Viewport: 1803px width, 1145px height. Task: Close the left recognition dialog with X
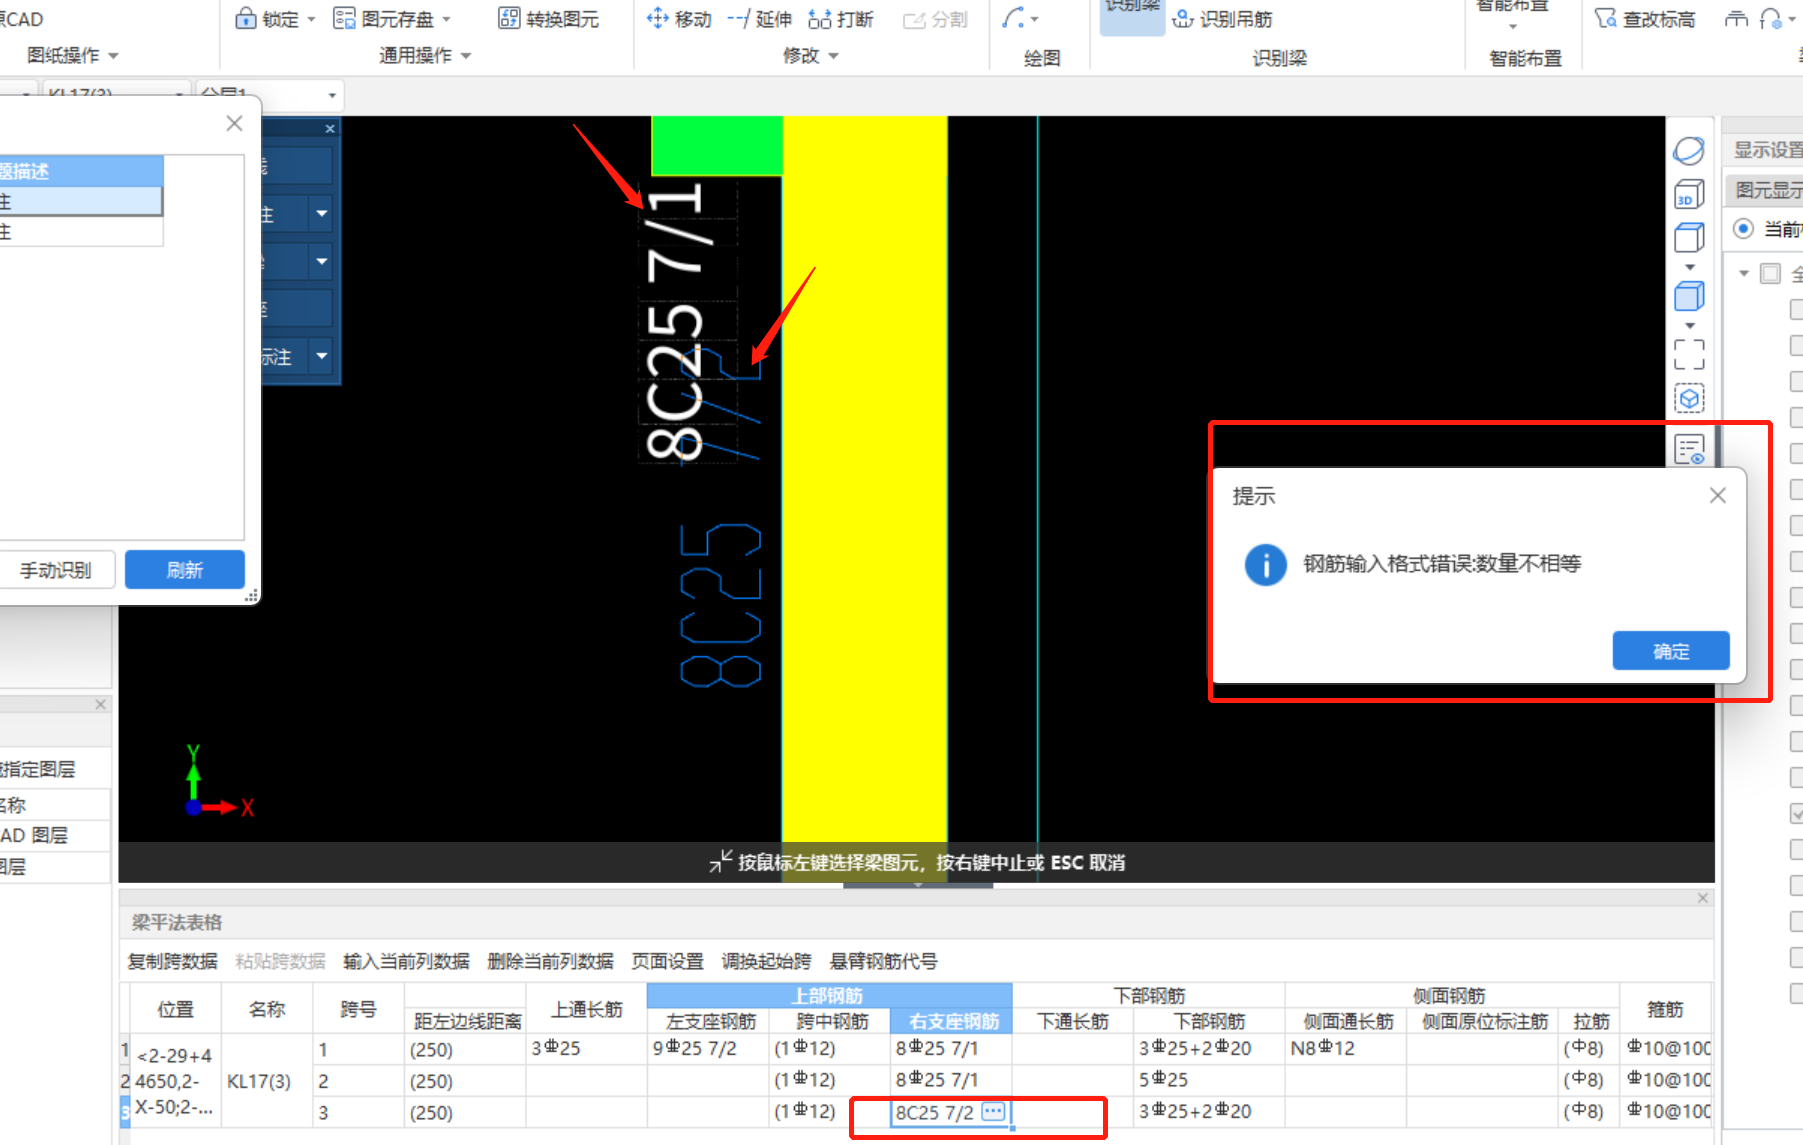(234, 123)
